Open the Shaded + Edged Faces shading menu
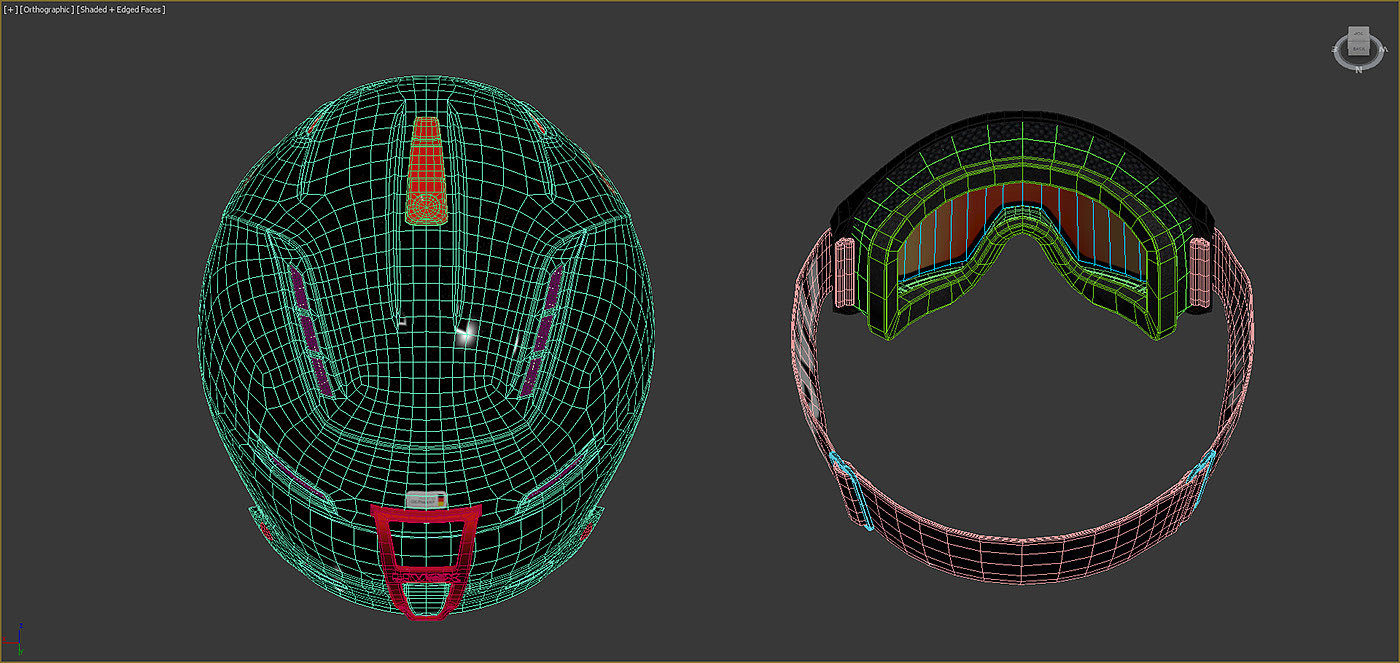Screen dimensions: 1400x663 click(121, 9)
